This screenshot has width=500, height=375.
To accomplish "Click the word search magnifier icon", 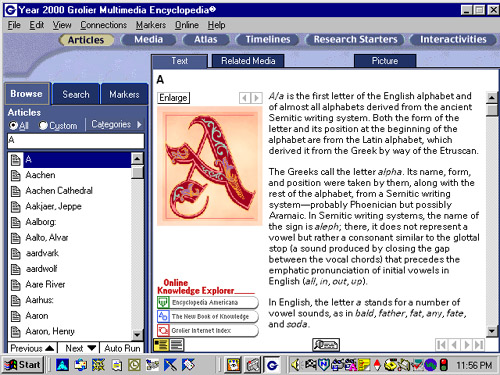I will [326, 345].
